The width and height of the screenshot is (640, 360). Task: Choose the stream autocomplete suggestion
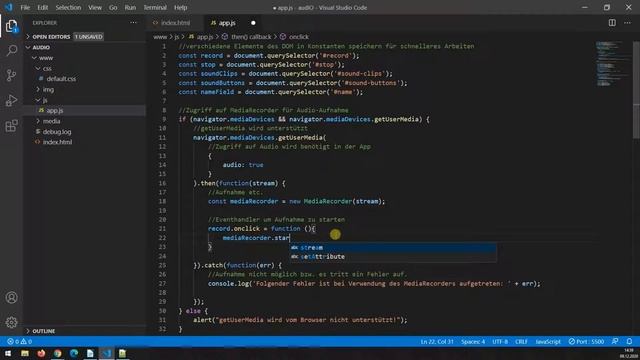(393, 248)
